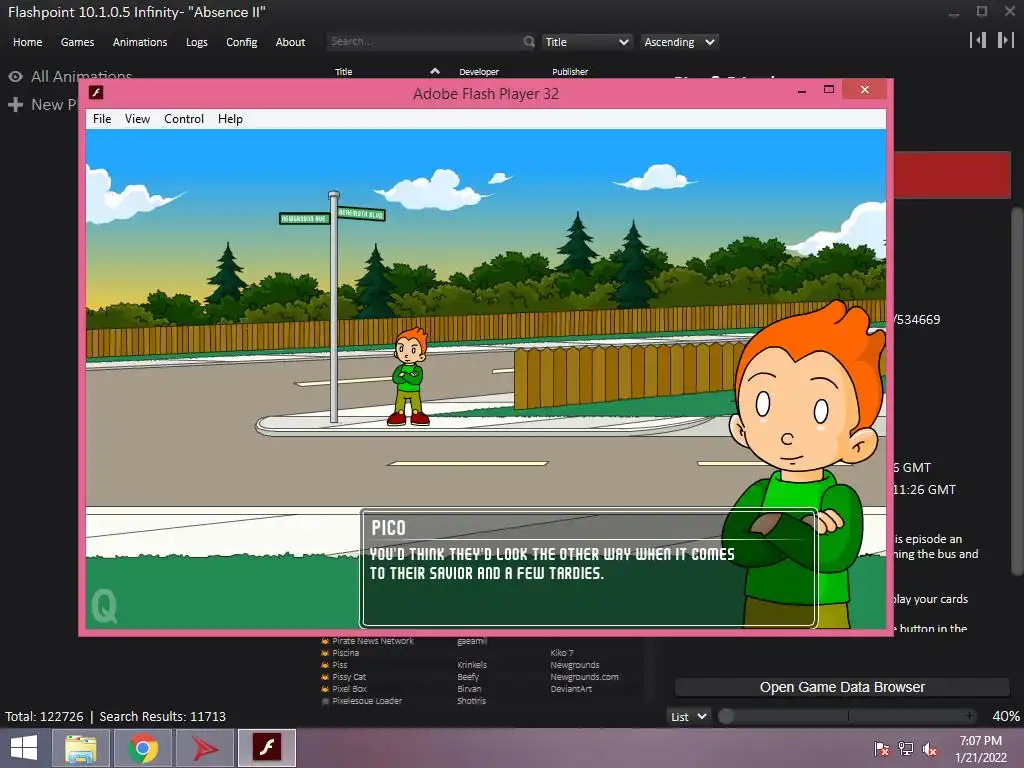Image resolution: width=1024 pixels, height=768 pixels.
Task: Open Flashpoint About tab
Action: coord(290,42)
